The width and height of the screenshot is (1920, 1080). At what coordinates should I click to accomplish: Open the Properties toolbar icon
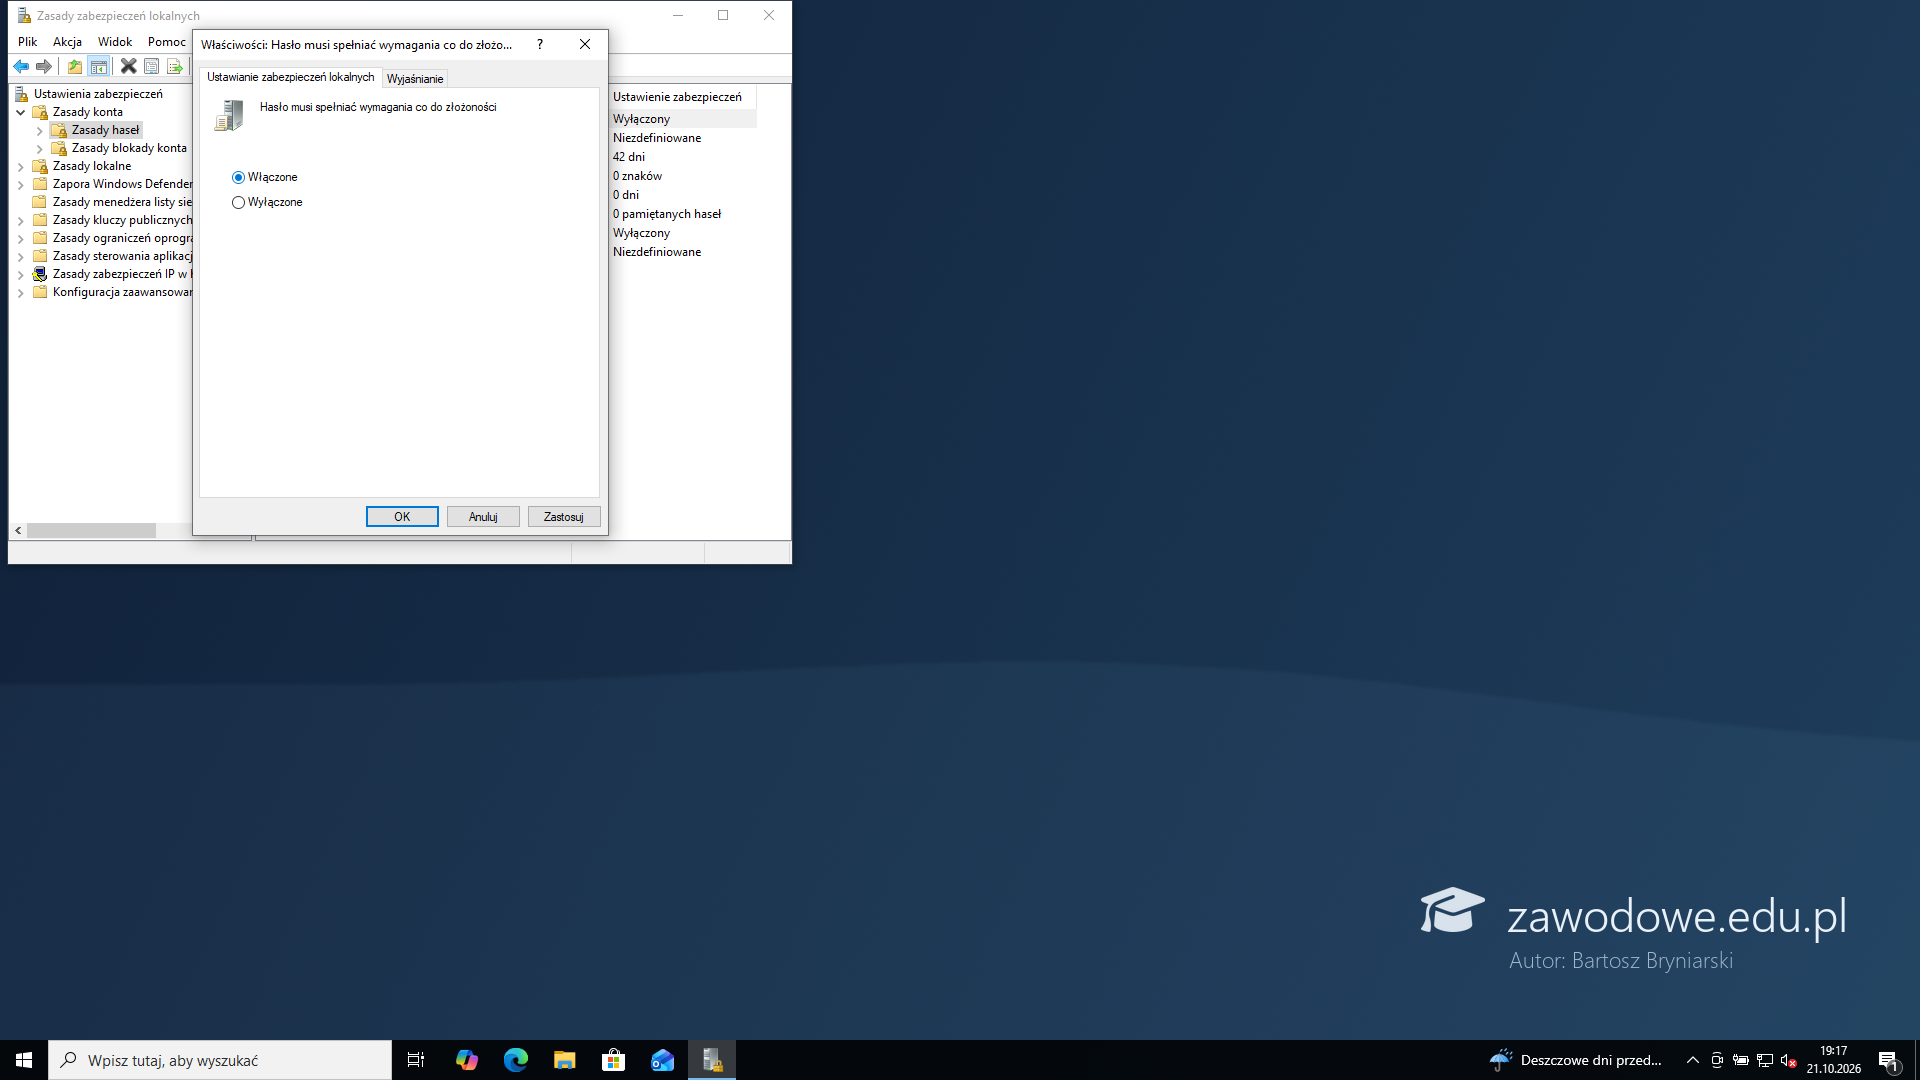[152, 66]
